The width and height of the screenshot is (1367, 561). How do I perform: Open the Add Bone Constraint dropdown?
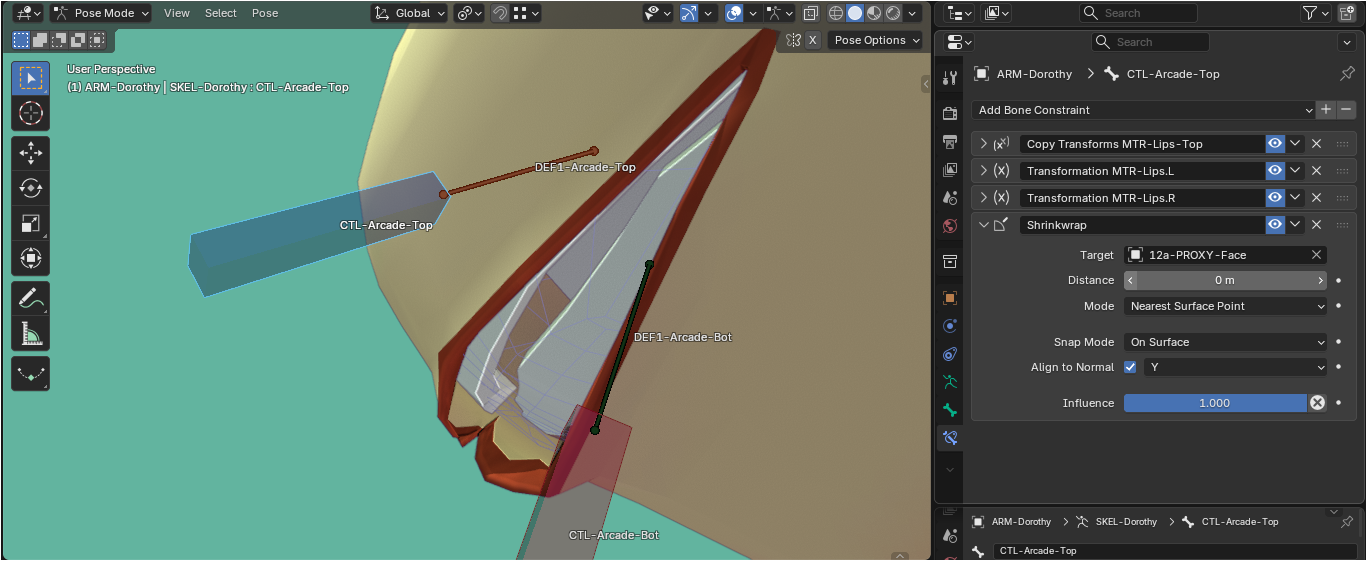click(x=1143, y=110)
